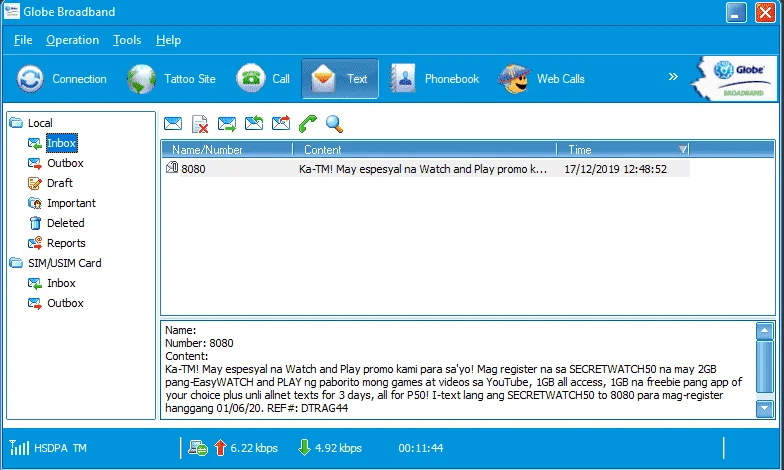
Task: Minimize the Globe Broadband window
Action: pyautogui.click(x=736, y=12)
